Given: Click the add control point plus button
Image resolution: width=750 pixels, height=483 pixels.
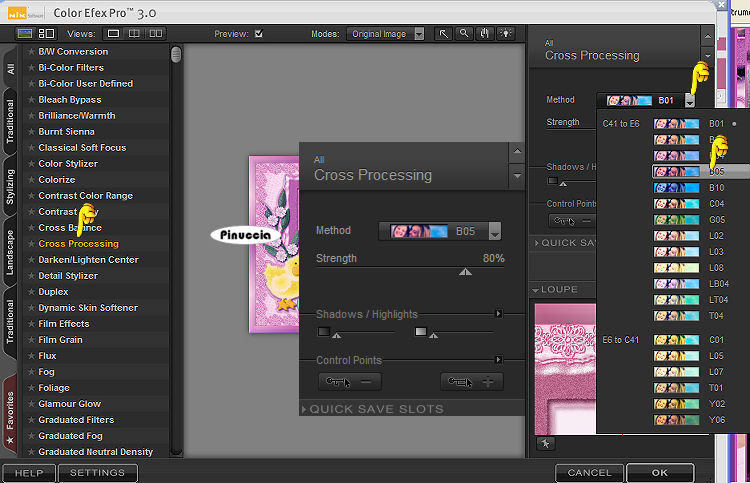Looking at the screenshot, I should click(472, 382).
